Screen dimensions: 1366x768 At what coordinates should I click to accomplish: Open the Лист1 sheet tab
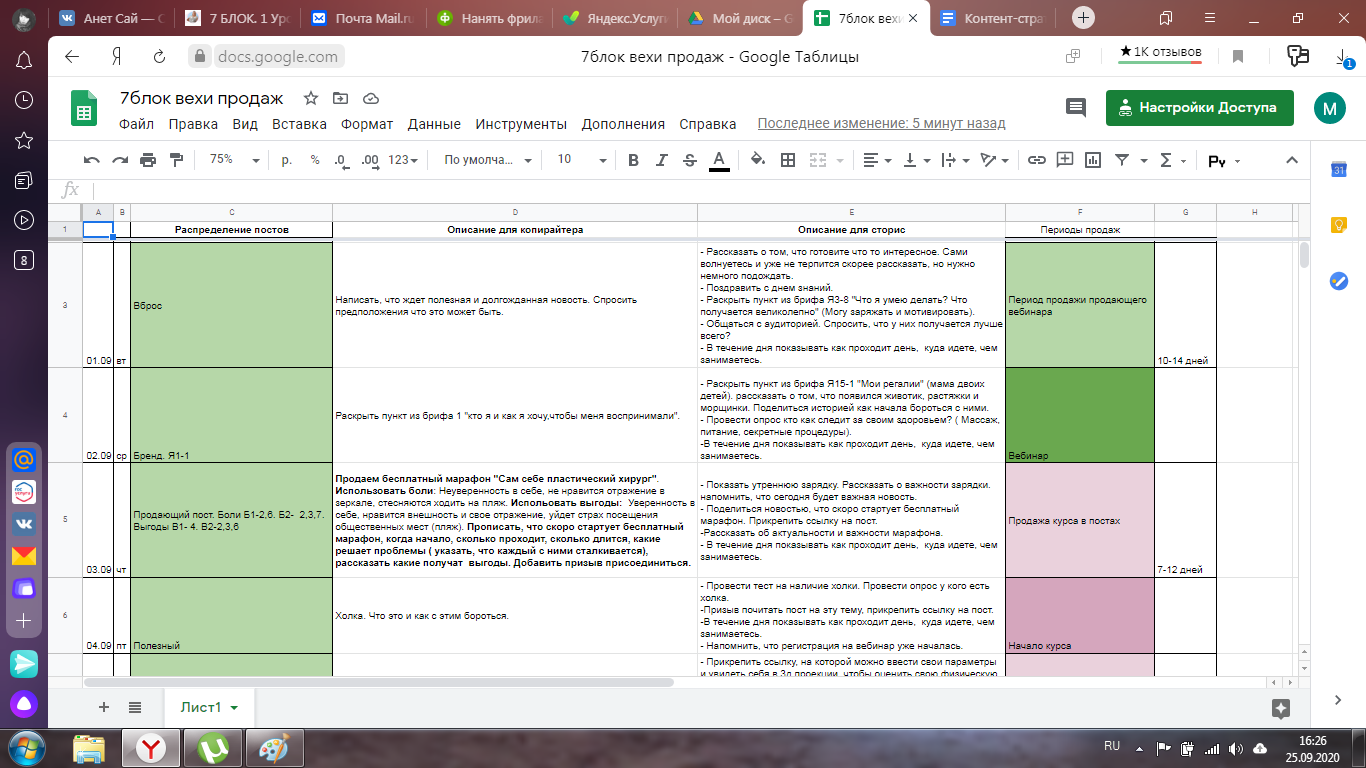click(x=209, y=707)
